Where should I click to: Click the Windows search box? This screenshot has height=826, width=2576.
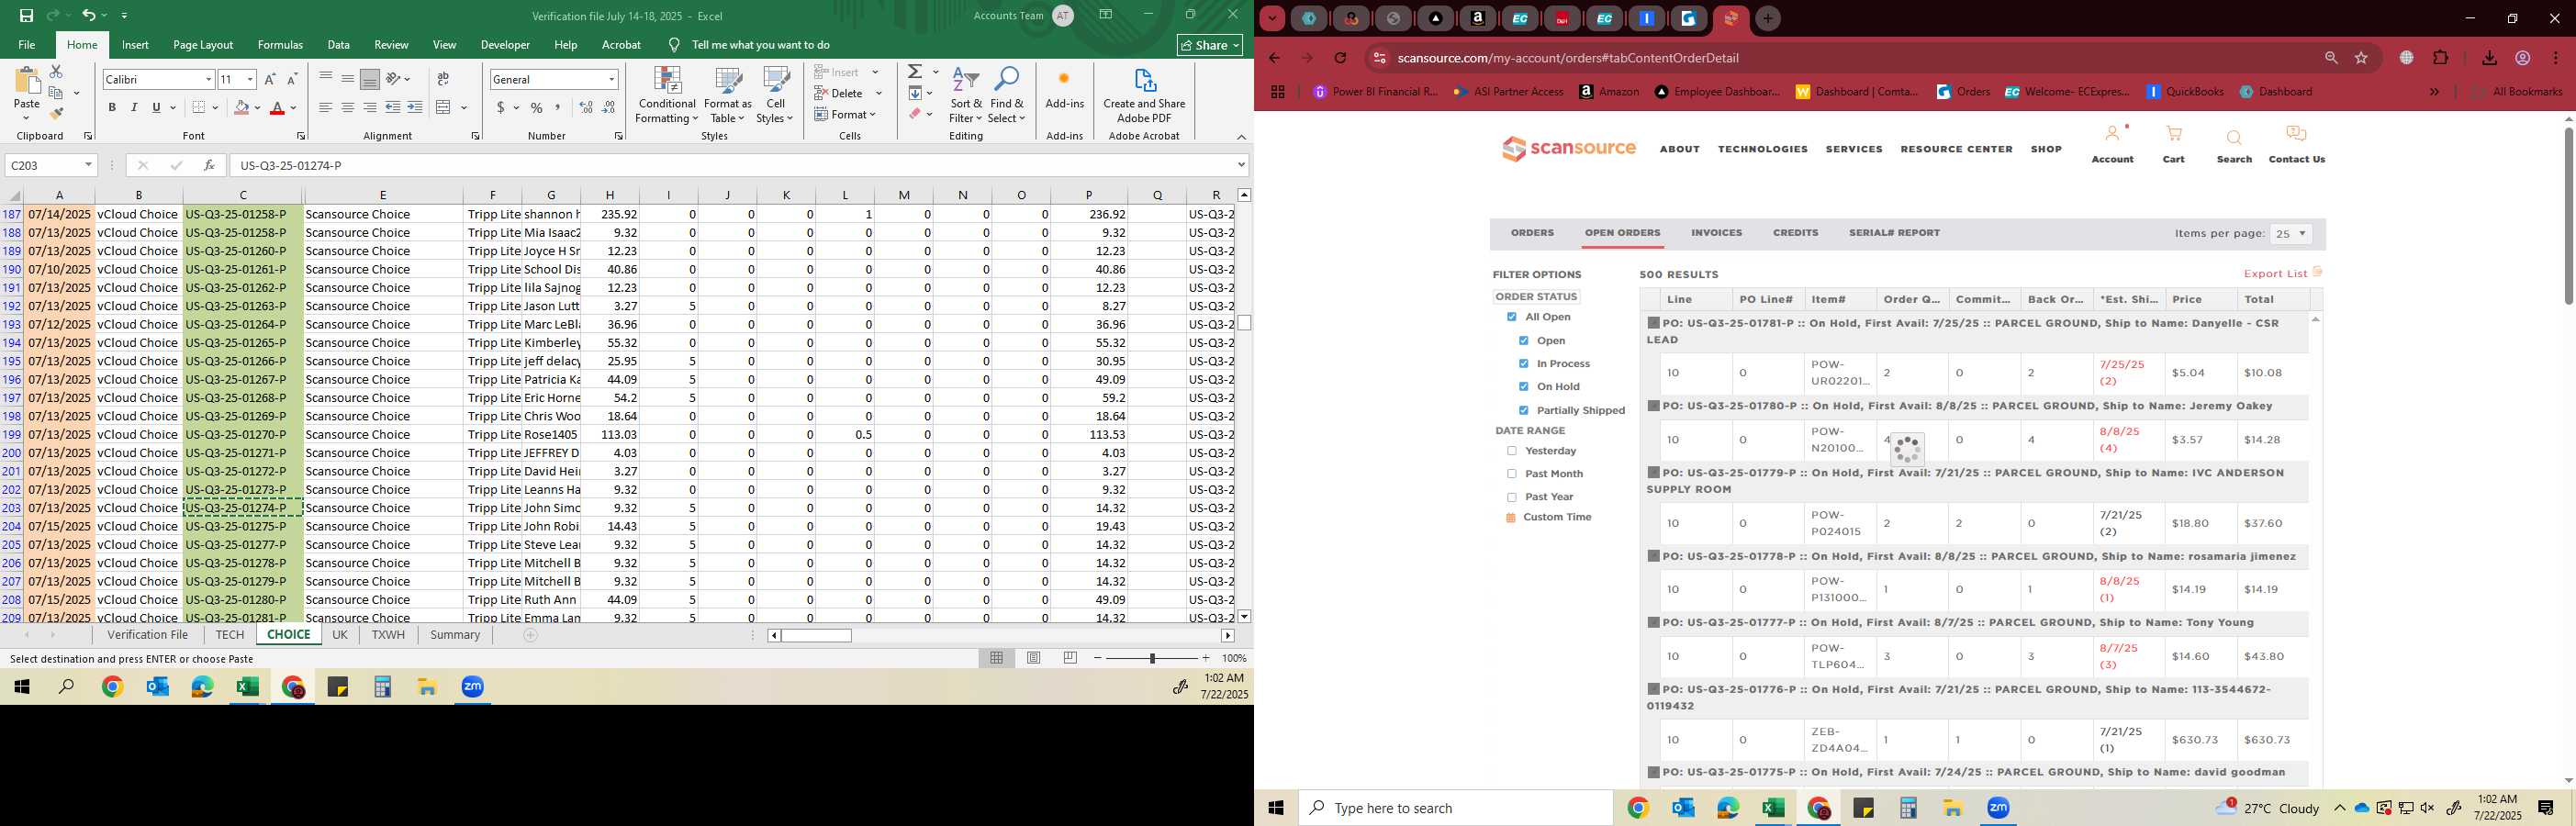point(1455,808)
